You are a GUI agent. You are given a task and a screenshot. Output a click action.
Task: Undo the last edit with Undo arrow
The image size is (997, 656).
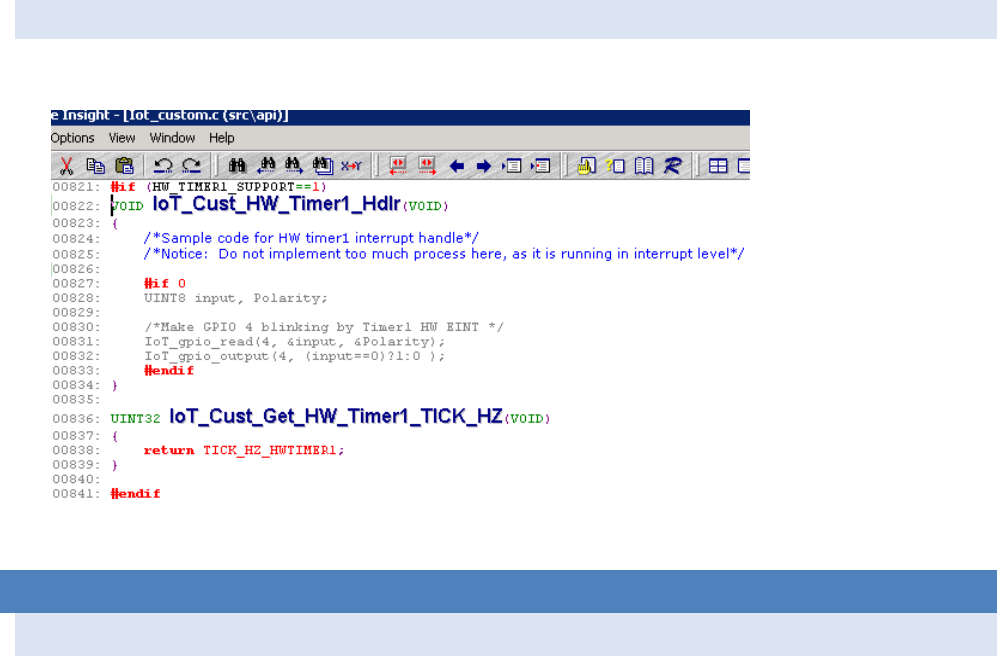tap(163, 166)
